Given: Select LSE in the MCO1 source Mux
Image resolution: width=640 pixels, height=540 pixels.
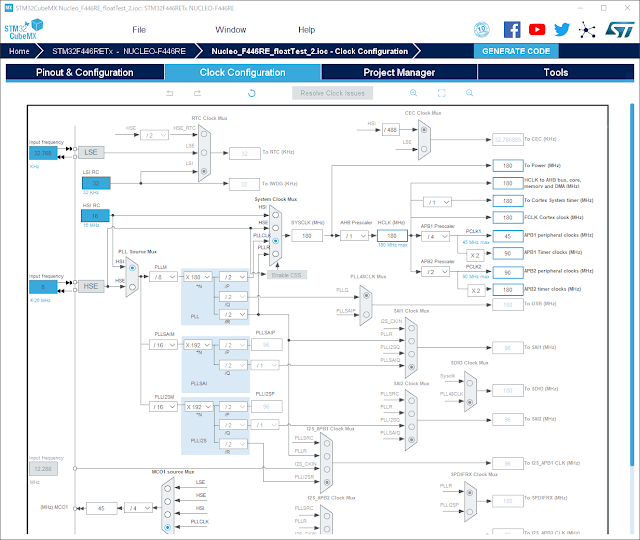Looking at the screenshot, I should tap(167, 488).
